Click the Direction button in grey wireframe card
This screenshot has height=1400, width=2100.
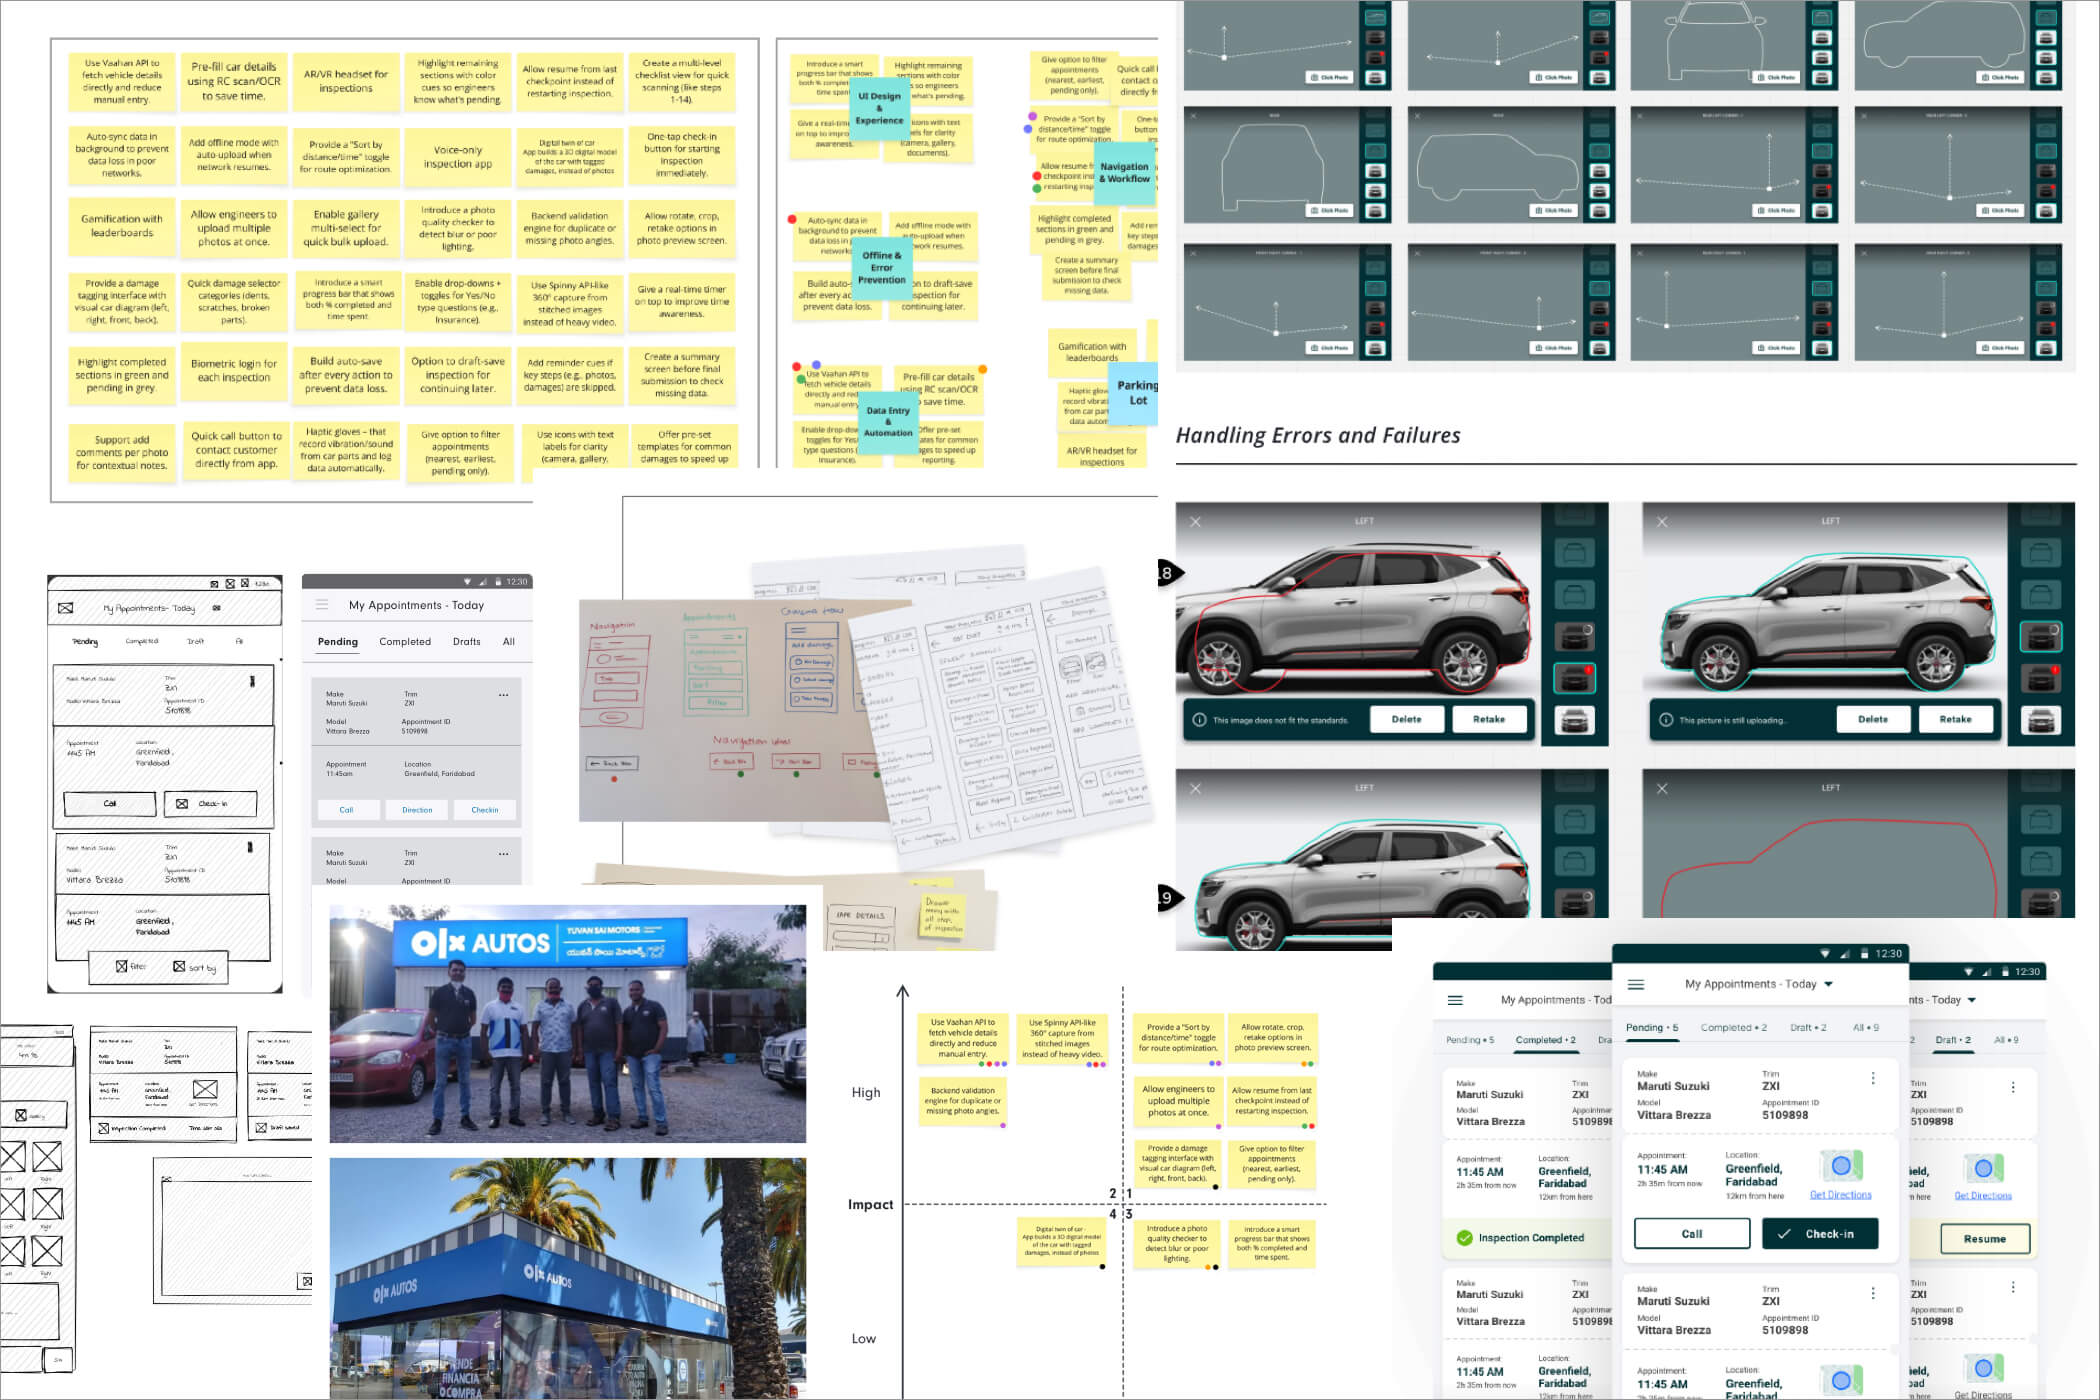tap(417, 810)
